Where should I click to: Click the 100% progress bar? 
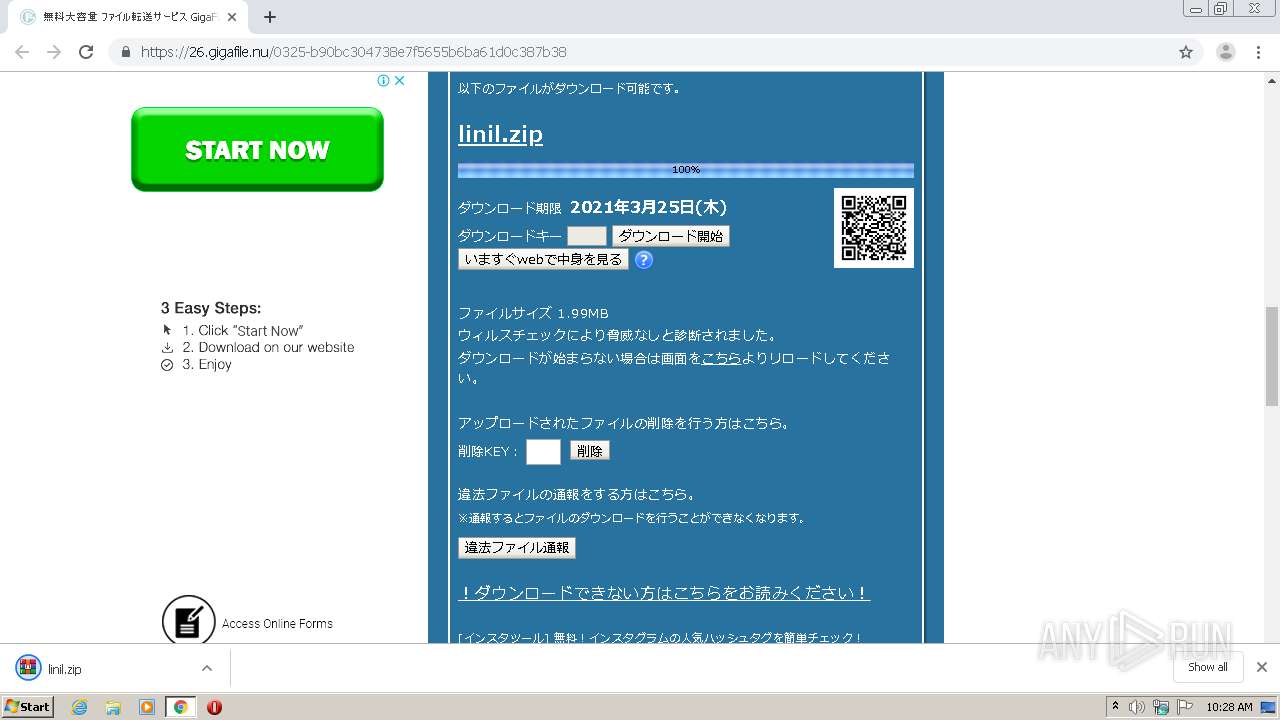686,170
